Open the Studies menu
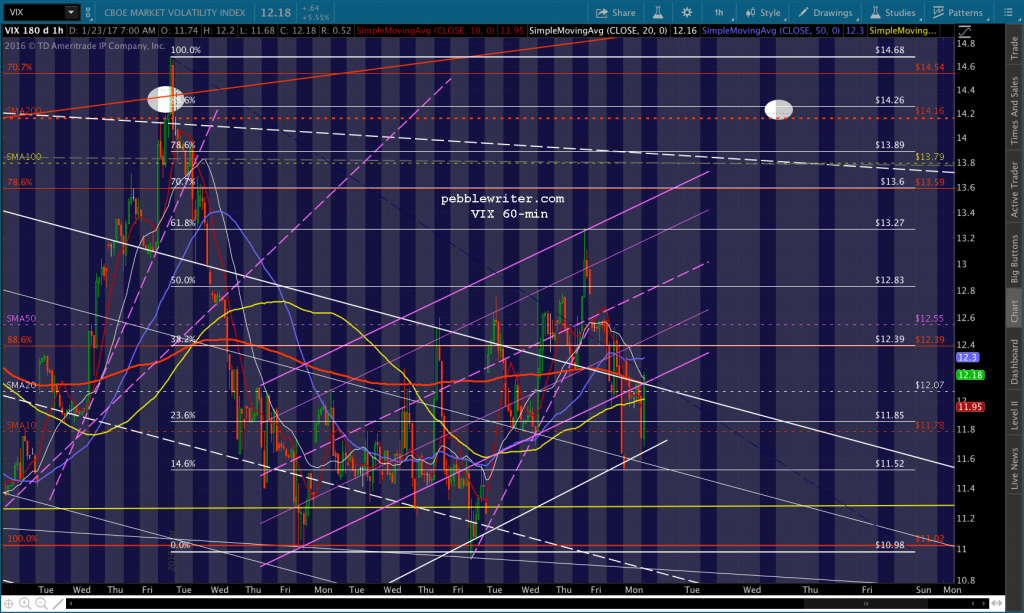The image size is (1024, 613). [893, 12]
